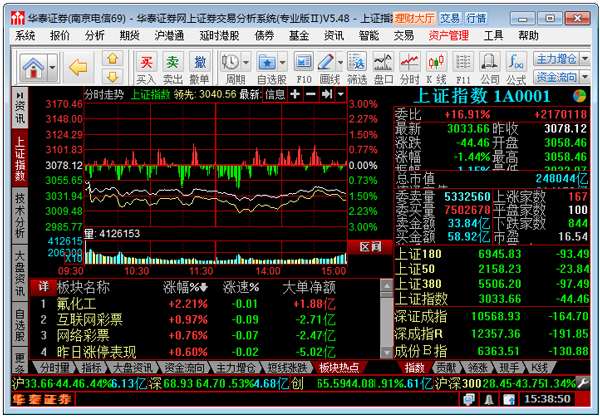Go back with the yellow left arrow

(78, 68)
